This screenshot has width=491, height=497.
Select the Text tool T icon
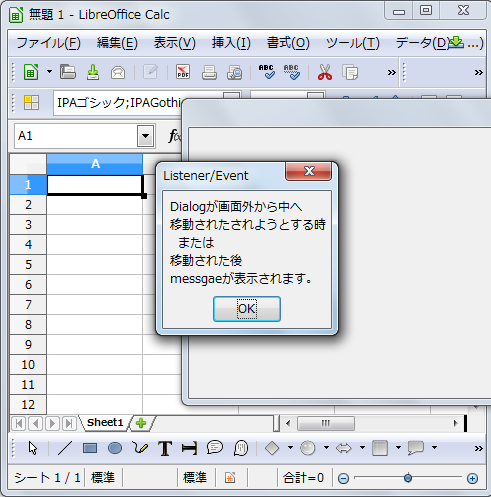pos(165,448)
